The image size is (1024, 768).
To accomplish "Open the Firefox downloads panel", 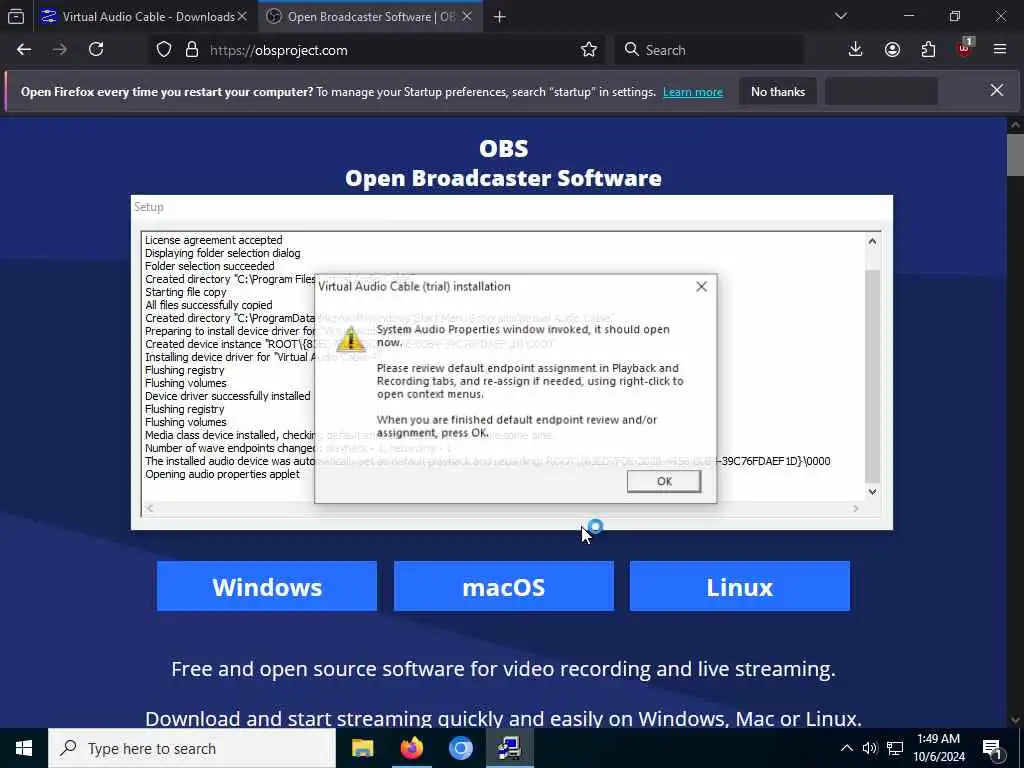I will coord(855,50).
